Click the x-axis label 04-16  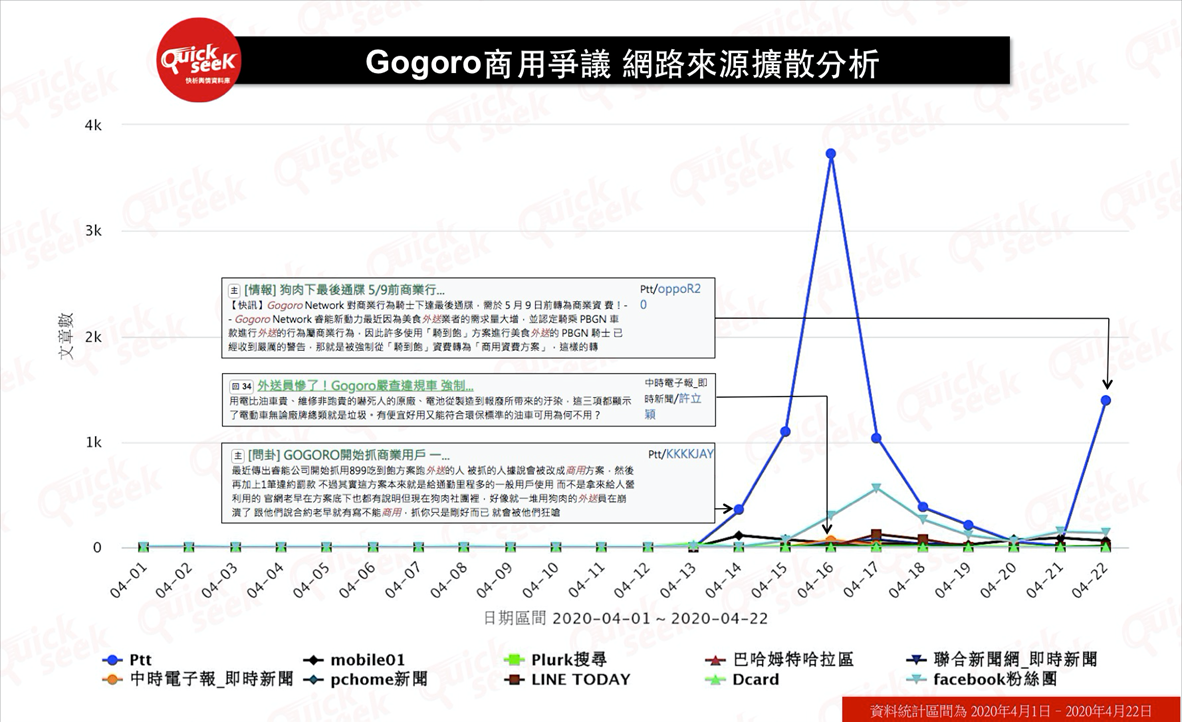816,580
